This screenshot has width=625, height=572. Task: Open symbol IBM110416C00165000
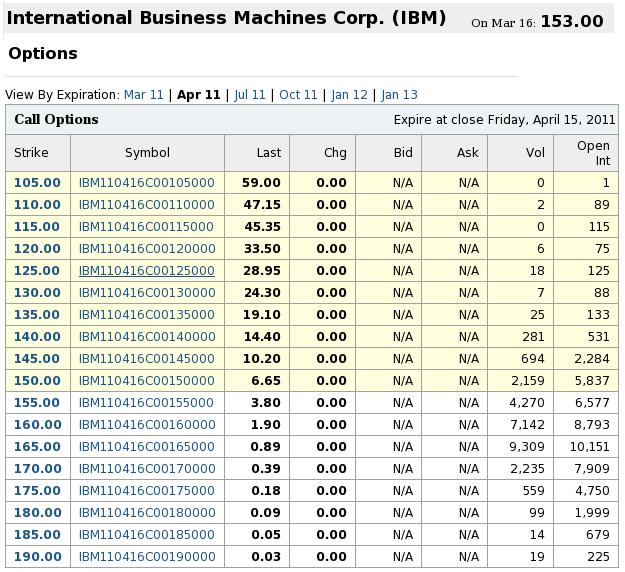coord(147,446)
